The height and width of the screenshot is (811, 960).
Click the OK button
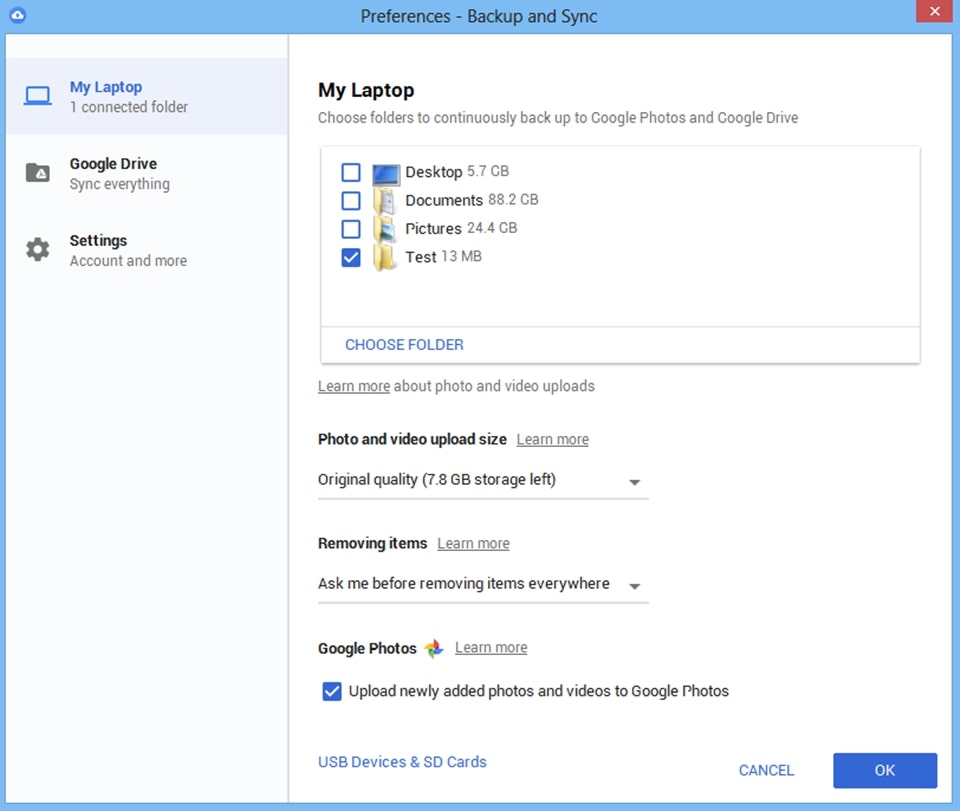(884, 769)
